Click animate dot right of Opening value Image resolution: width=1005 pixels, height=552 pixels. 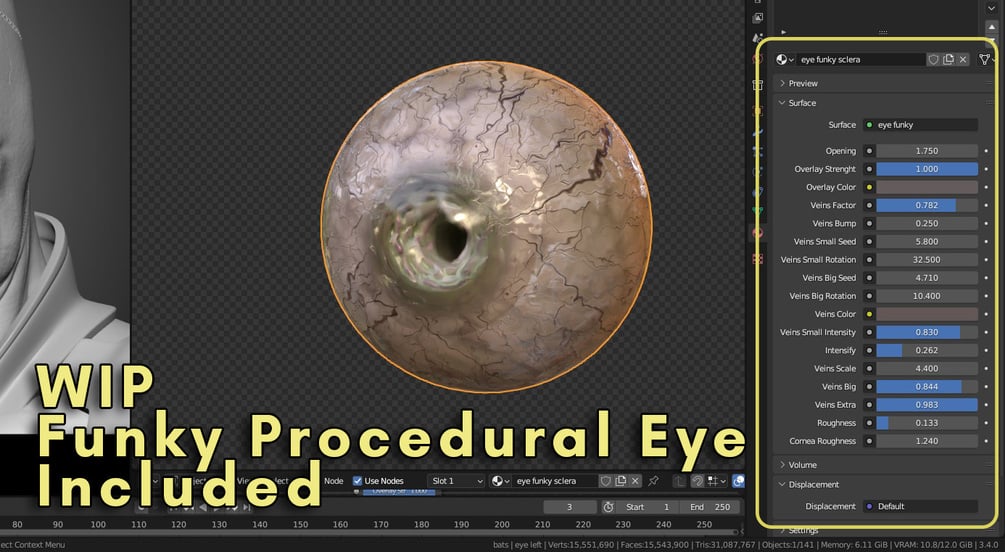tap(986, 151)
